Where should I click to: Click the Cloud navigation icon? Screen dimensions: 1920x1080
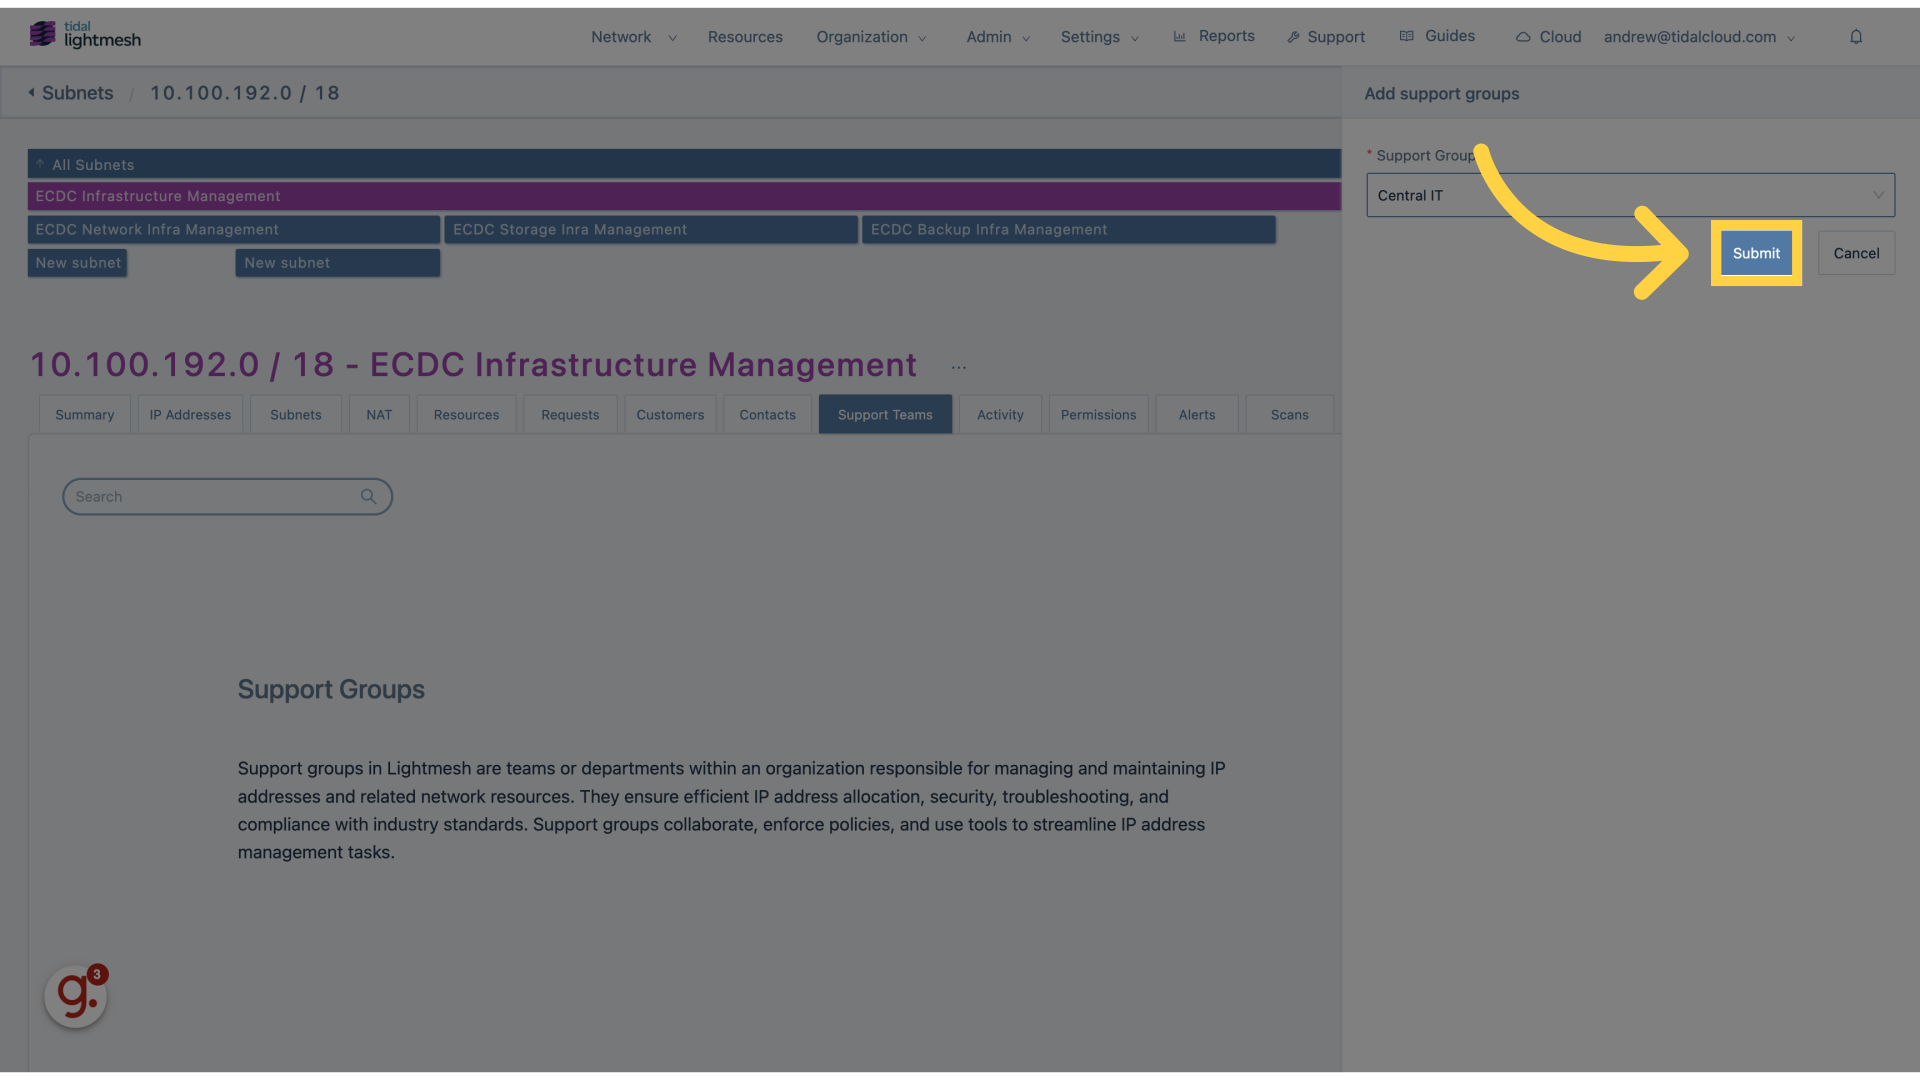tap(1524, 36)
